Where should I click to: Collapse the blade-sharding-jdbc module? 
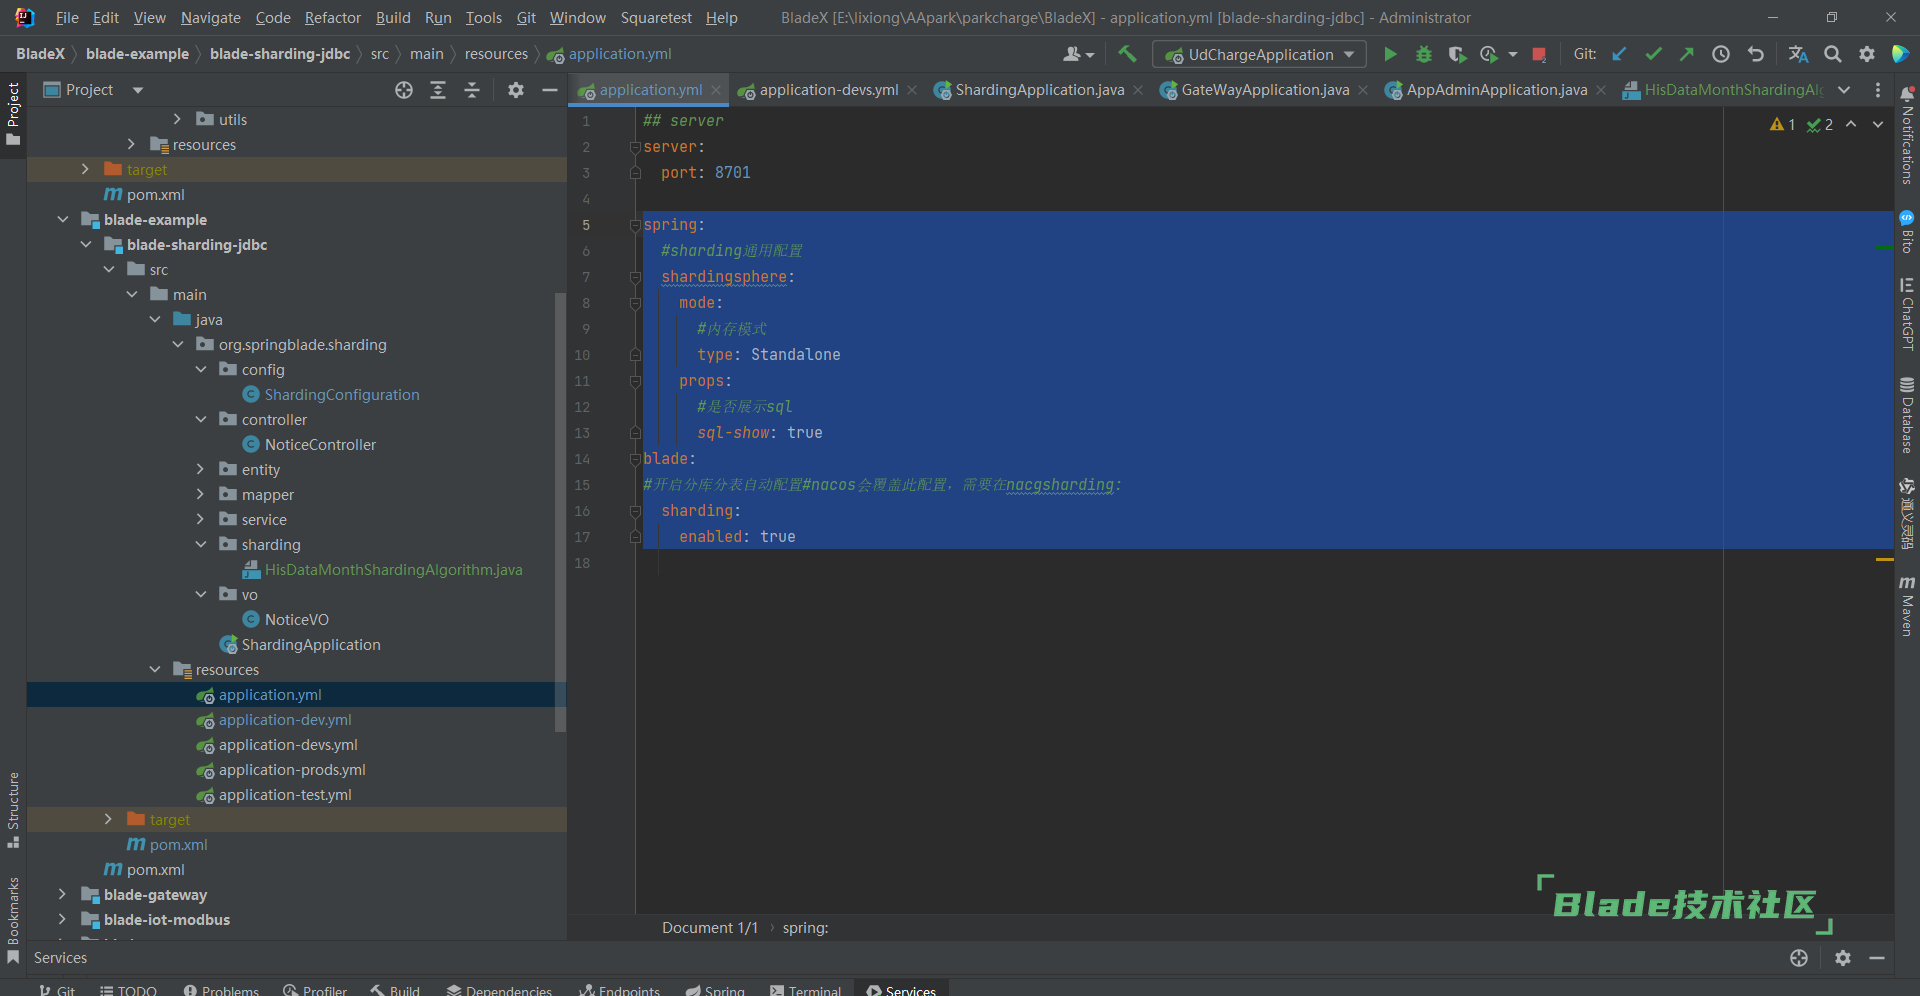86,244
